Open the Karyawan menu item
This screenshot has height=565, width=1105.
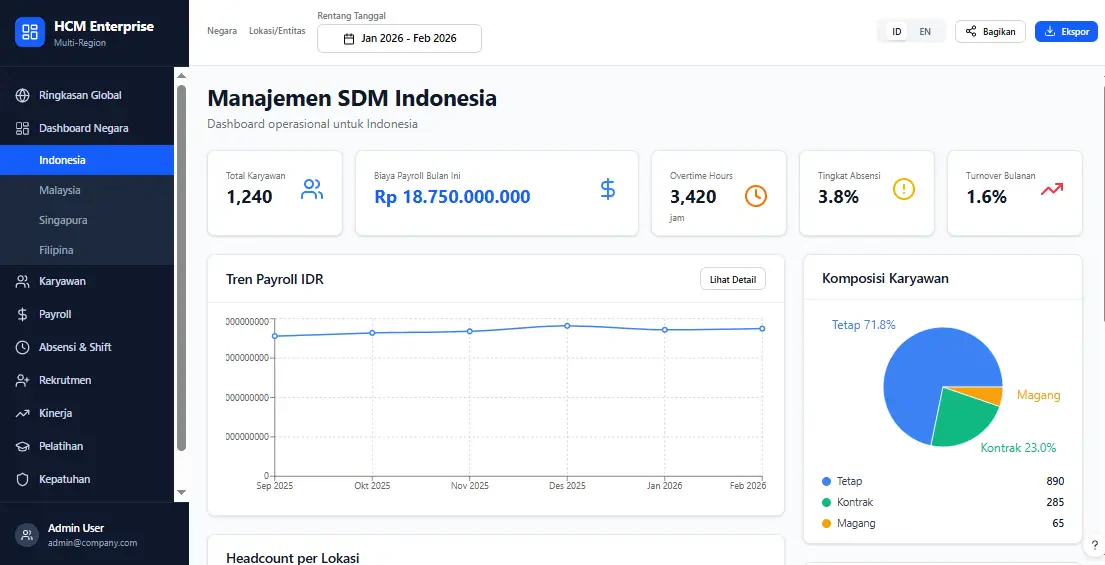click(x=87, y=281)
